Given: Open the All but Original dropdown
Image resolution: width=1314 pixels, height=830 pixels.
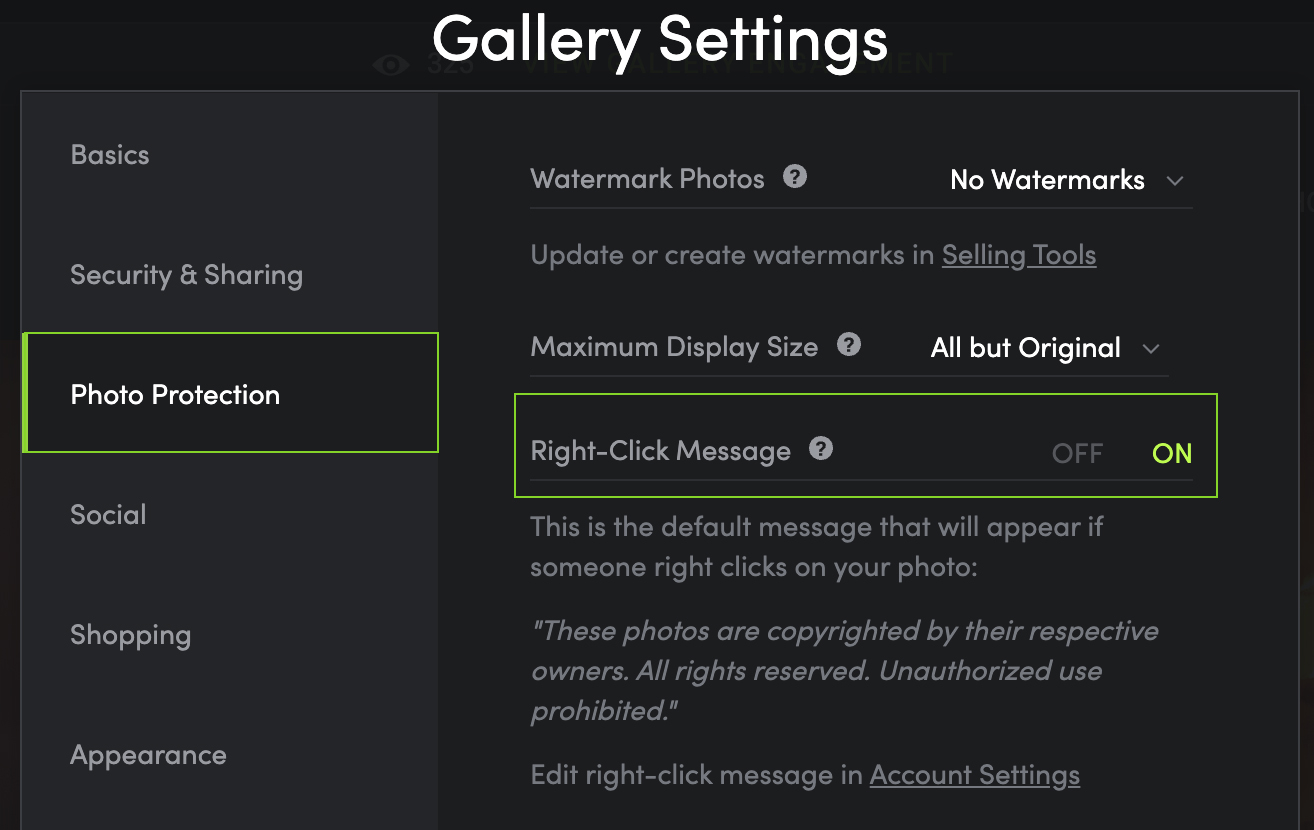Looking at the screenshot, I should 1045,348.
